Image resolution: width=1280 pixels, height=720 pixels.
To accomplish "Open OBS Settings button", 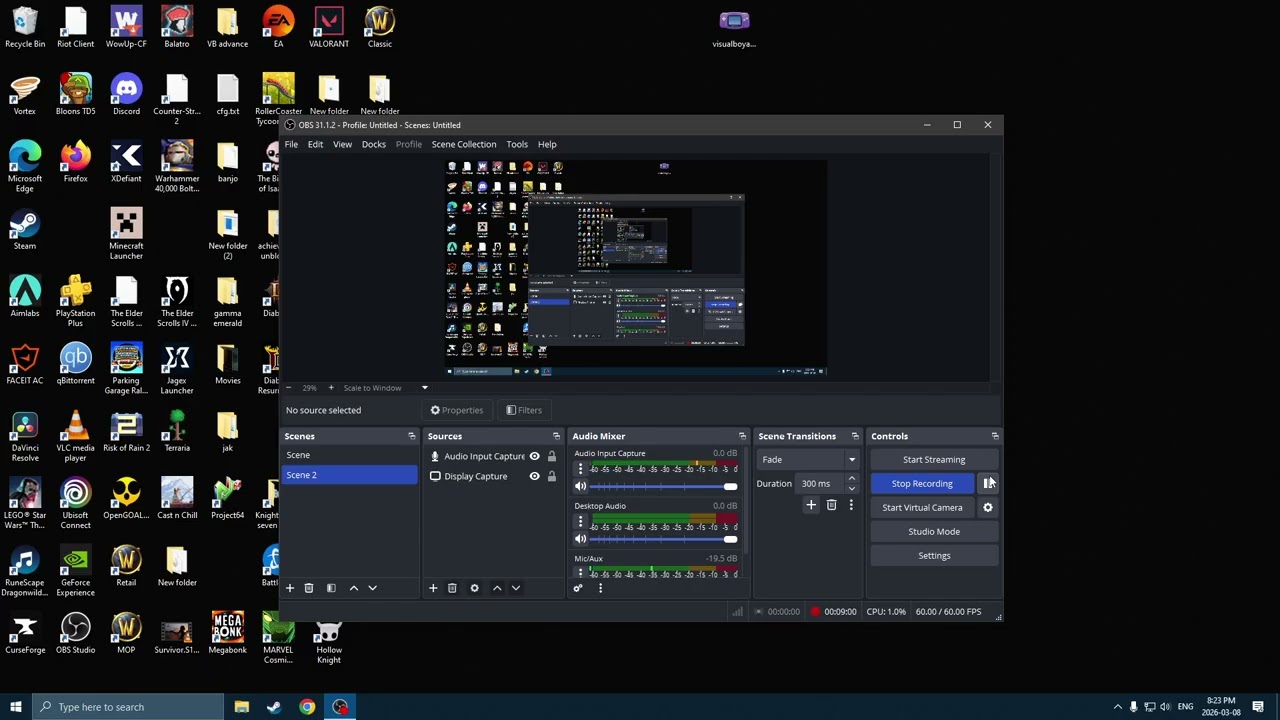I will click(934, 556).
